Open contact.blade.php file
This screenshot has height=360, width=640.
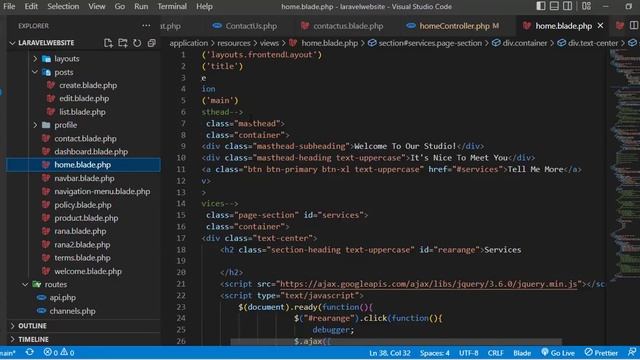coord(85,138)
